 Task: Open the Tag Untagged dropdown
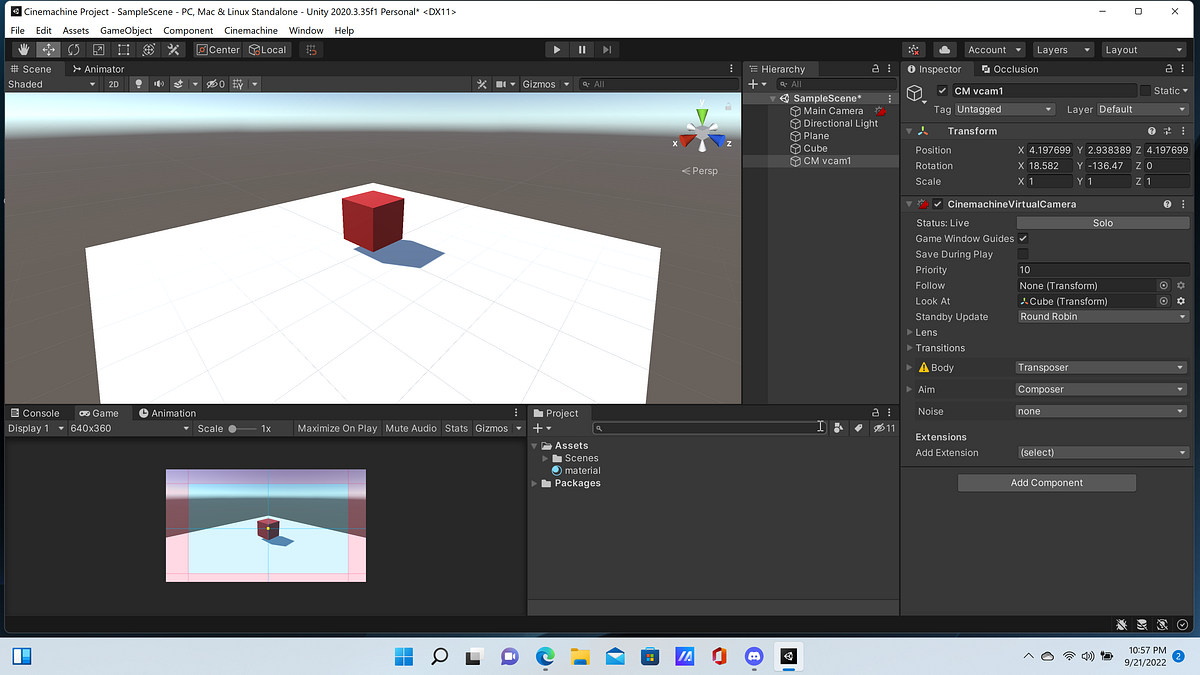[x=1005, y=109]
